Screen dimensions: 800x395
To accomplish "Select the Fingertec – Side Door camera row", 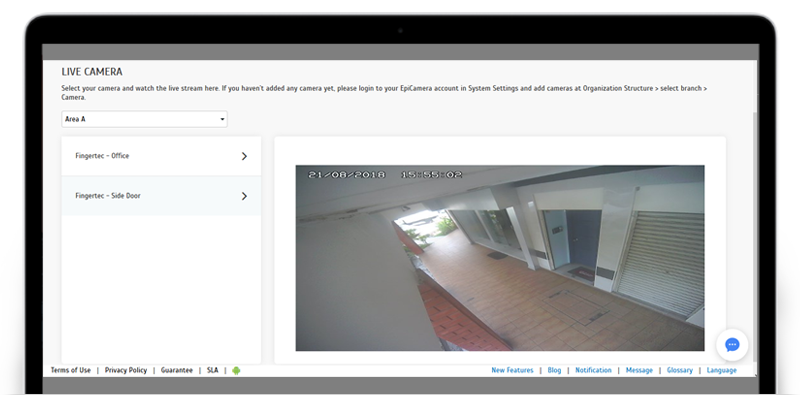I will 161,196.
